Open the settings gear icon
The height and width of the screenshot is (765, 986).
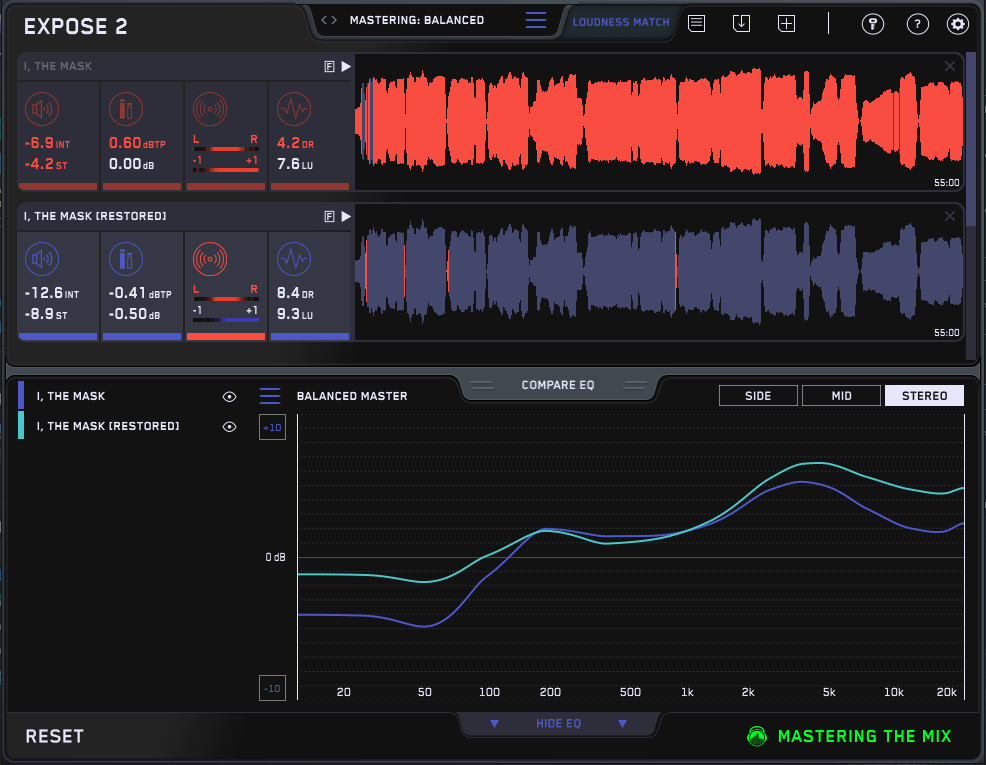pos(957,24)
